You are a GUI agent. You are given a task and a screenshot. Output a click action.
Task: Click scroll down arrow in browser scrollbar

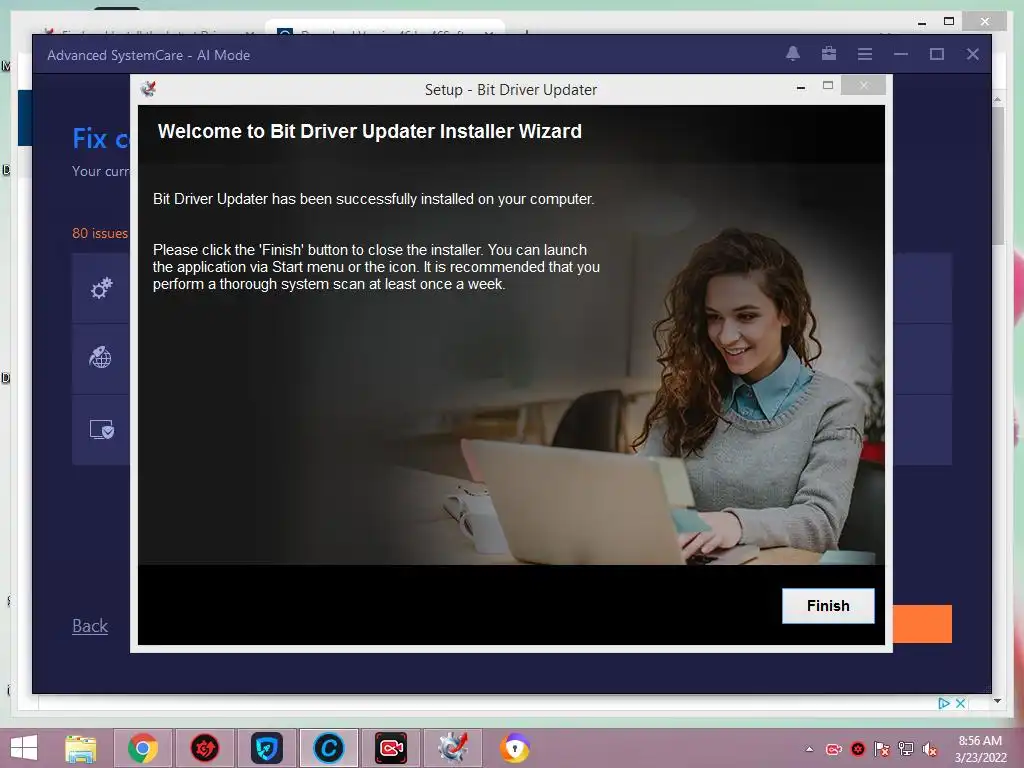[997, 701]
